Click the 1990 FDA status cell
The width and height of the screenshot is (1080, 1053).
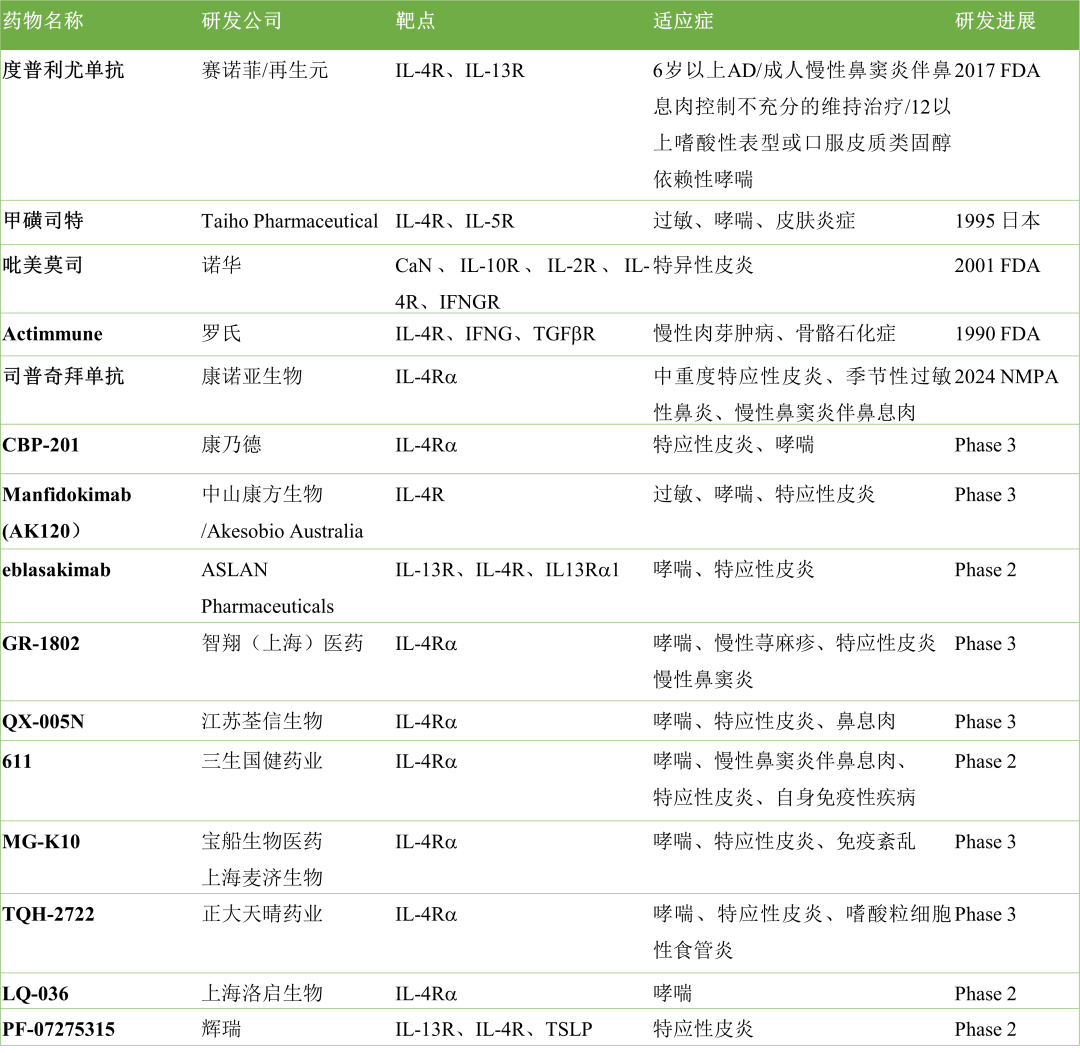[x=997, y=334]
